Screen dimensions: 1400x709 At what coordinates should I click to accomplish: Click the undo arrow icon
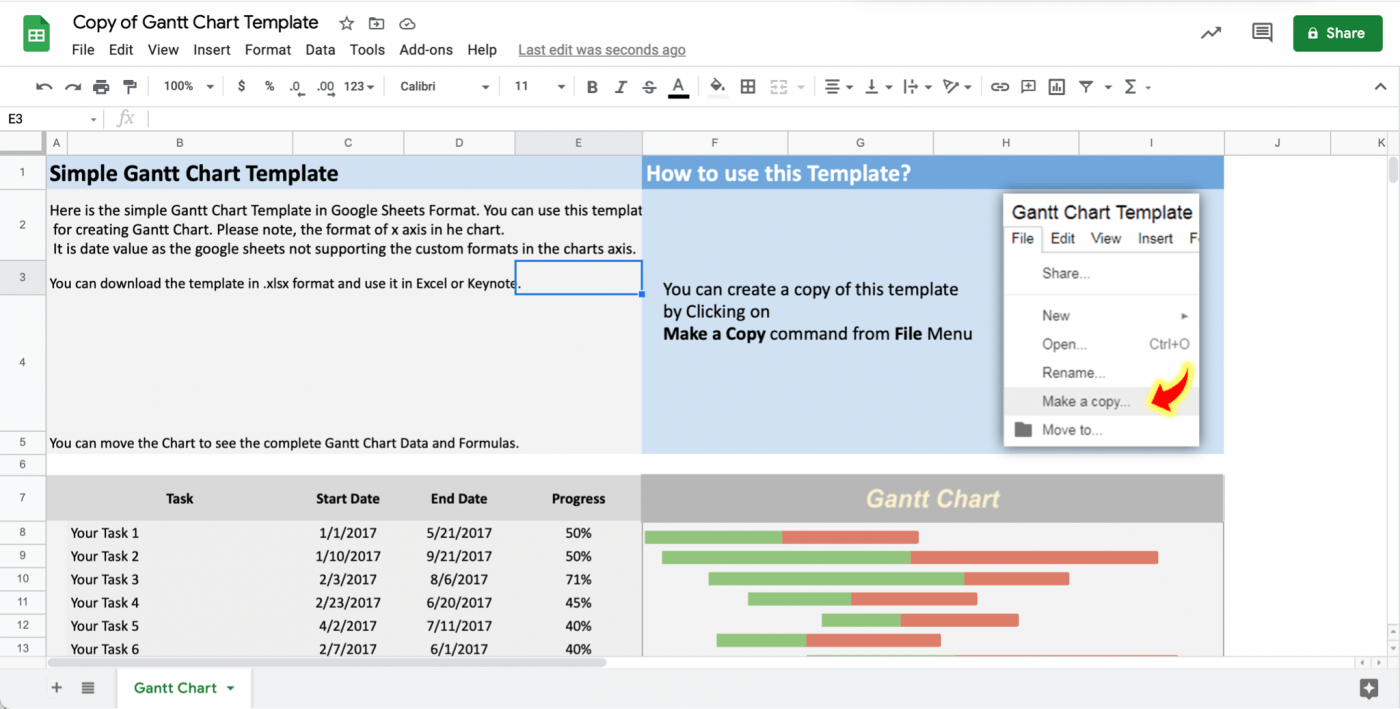pos(44,87)
